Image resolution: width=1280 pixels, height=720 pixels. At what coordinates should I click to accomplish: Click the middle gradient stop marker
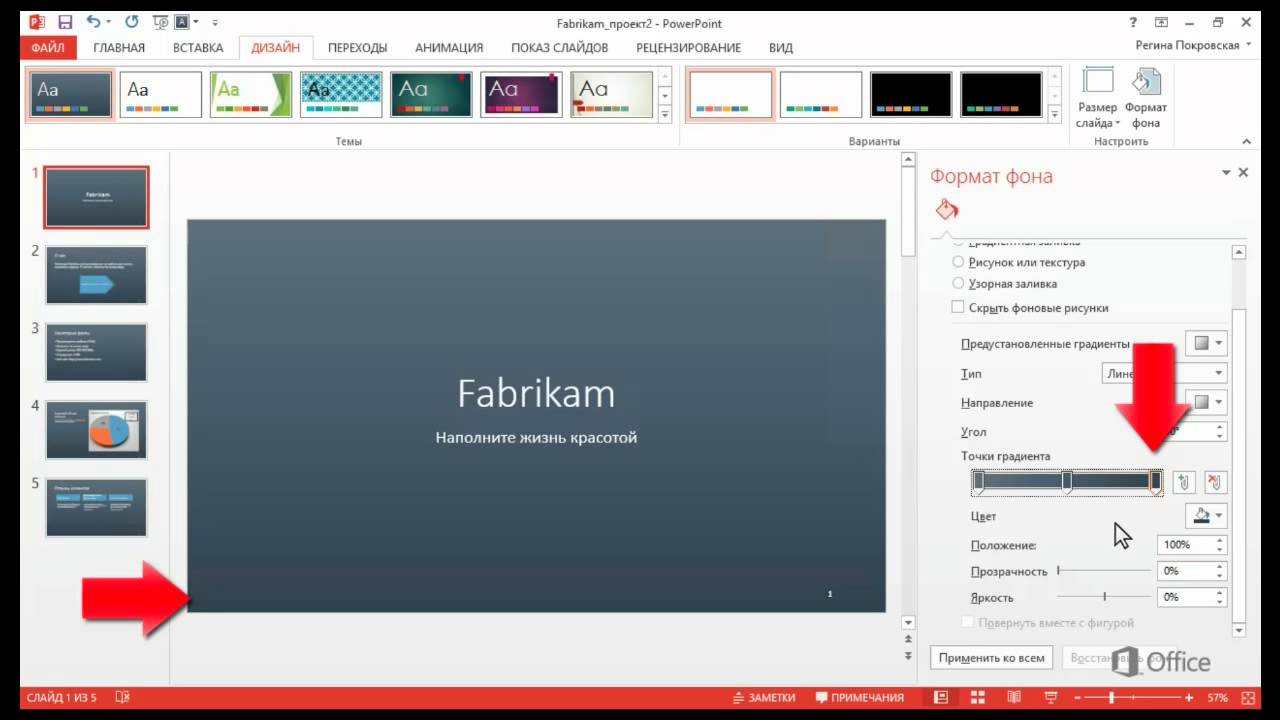(1067, 482)
